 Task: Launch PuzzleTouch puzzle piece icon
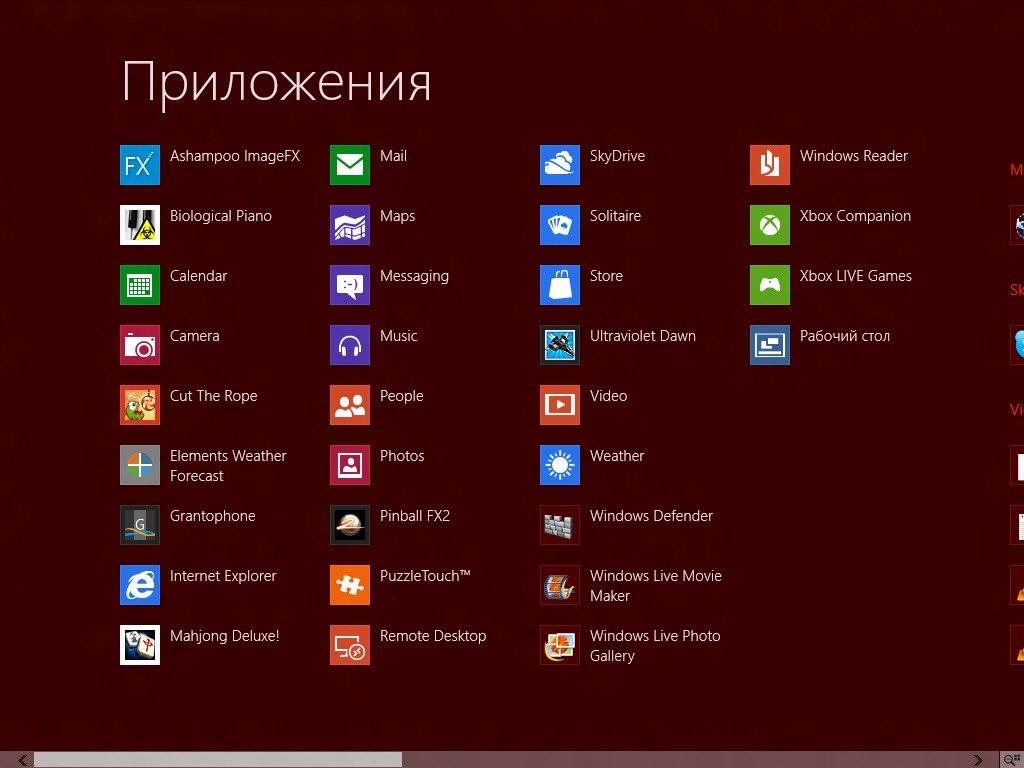coord(350,585)
